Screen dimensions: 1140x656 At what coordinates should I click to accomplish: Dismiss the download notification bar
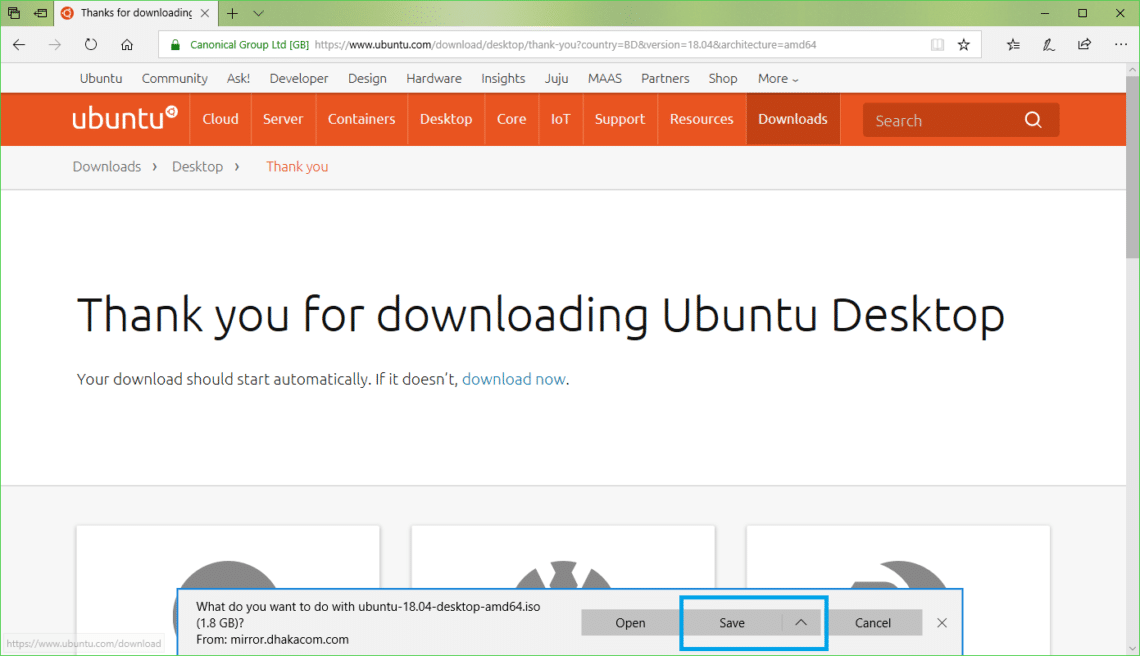pyautogui.click(x=942, y=623)
